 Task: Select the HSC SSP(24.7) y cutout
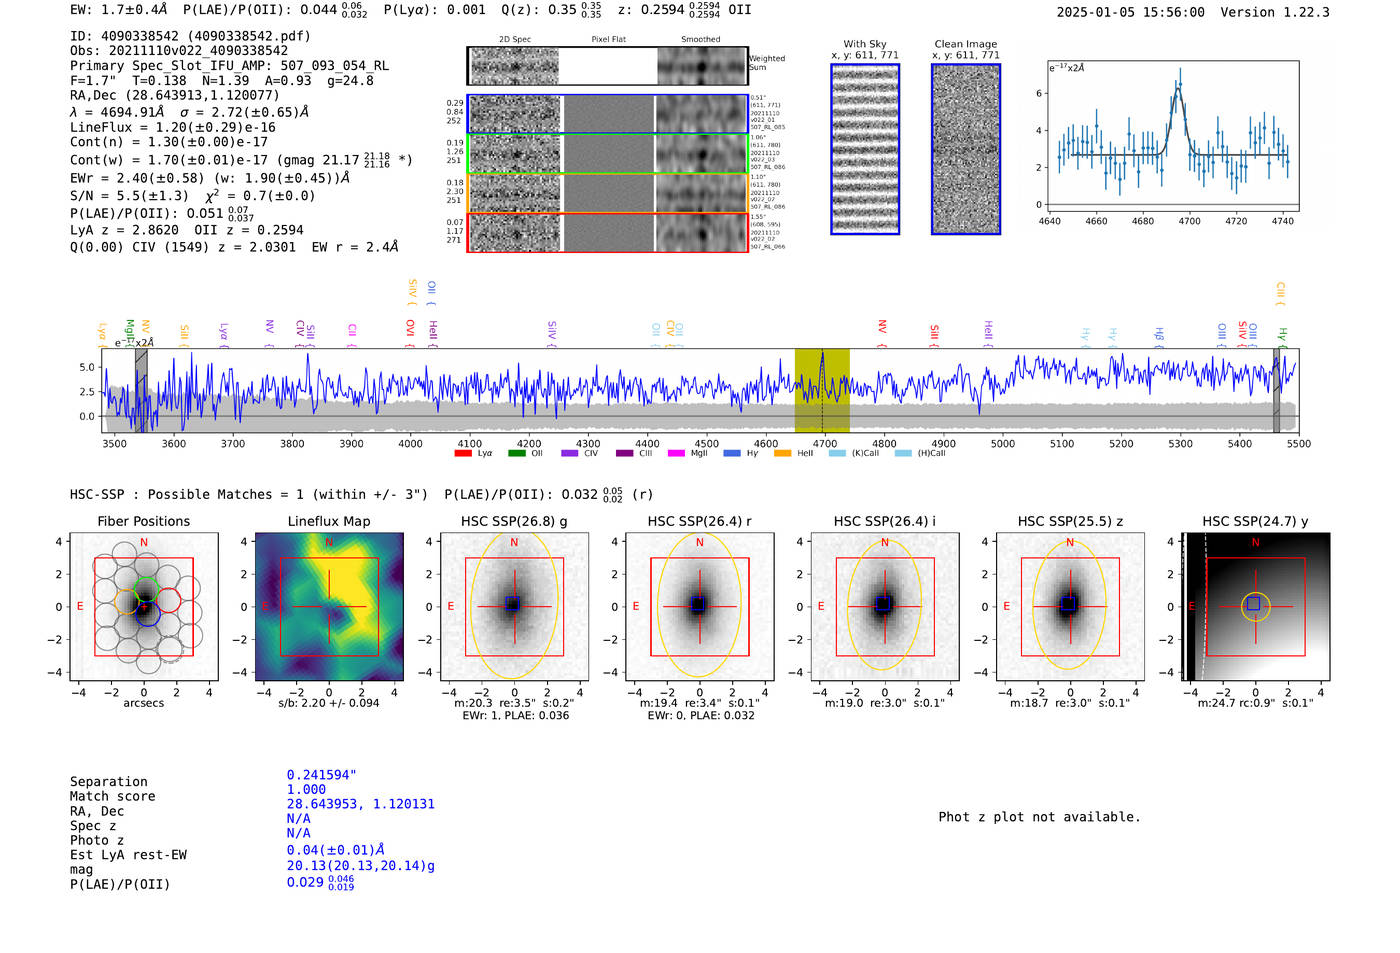(1256, 607)
